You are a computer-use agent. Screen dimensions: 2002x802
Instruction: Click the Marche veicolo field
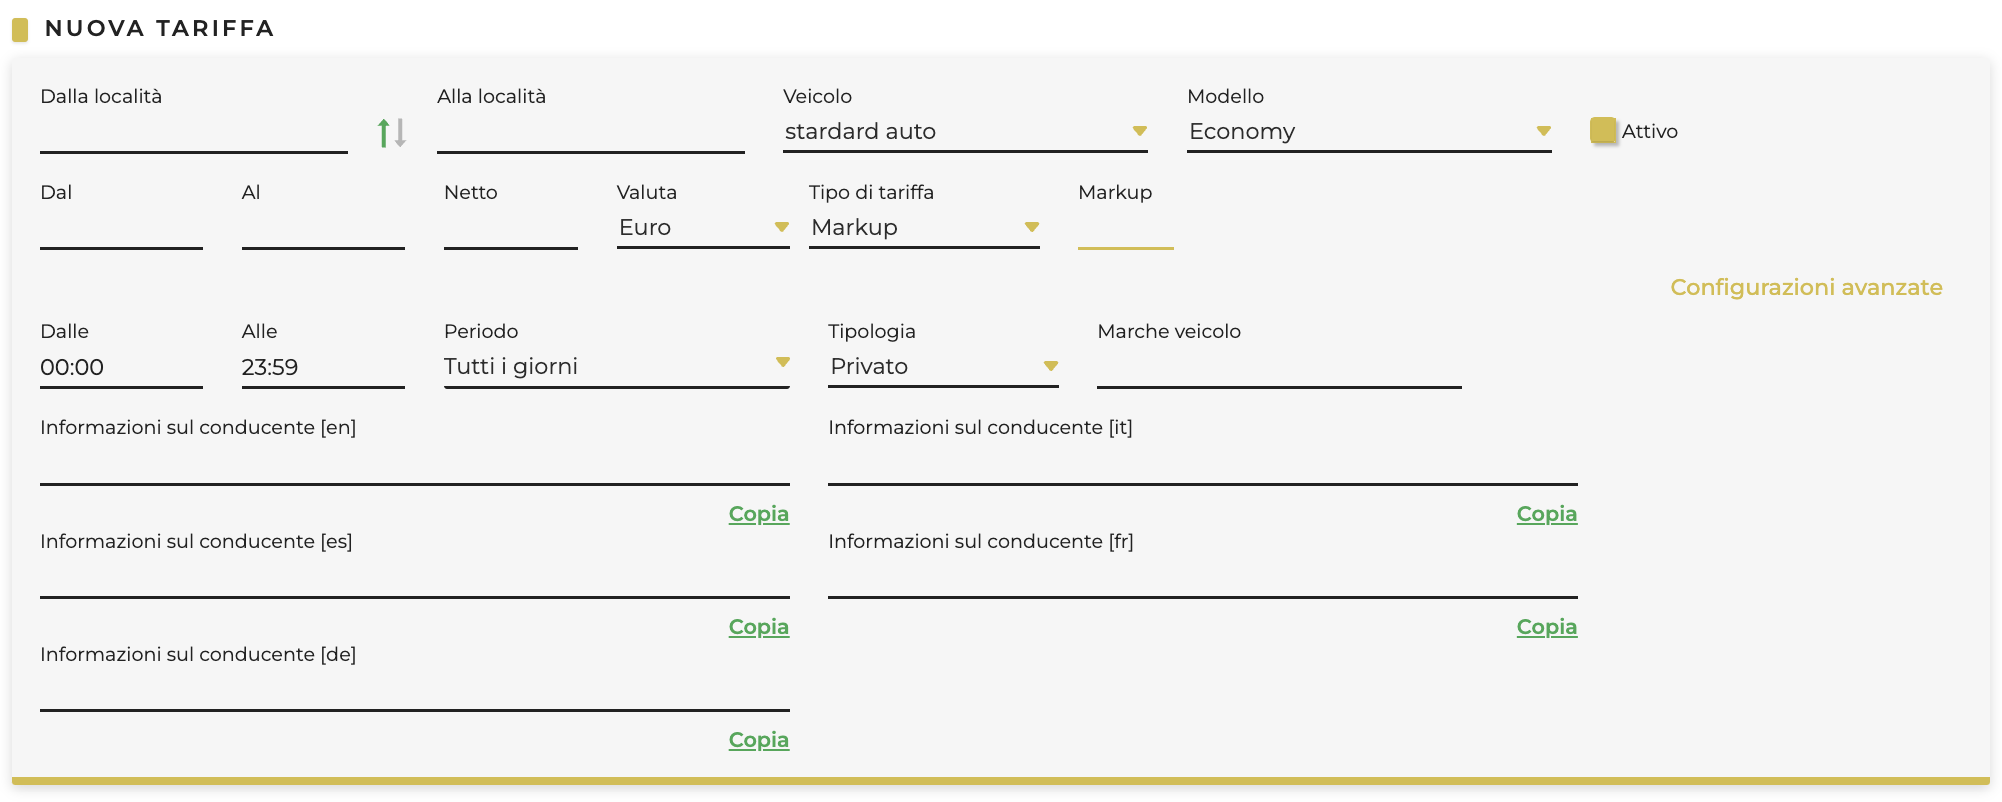[1278, 368]
